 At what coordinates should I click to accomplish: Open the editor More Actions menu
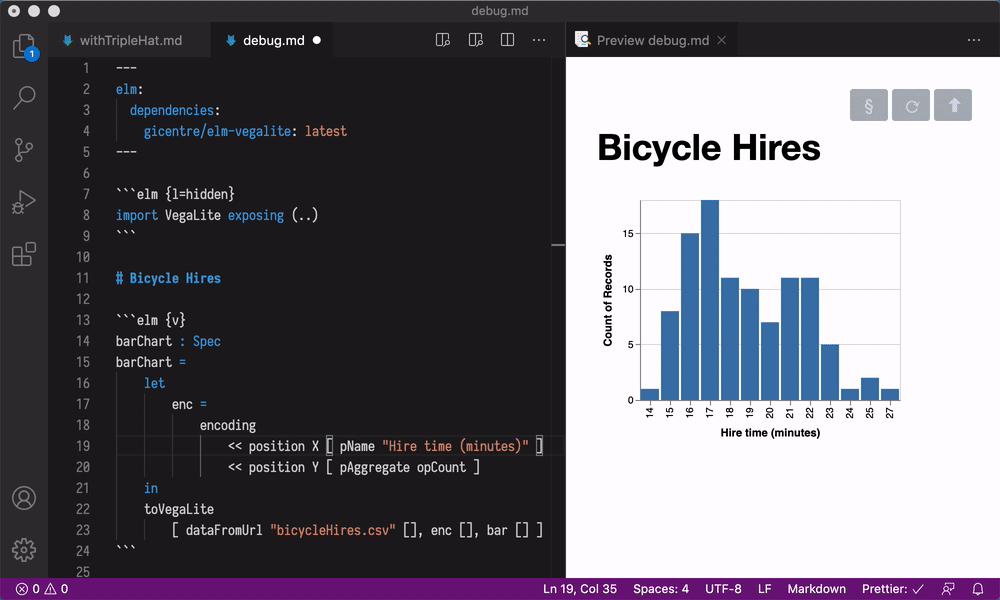point(539,40)
